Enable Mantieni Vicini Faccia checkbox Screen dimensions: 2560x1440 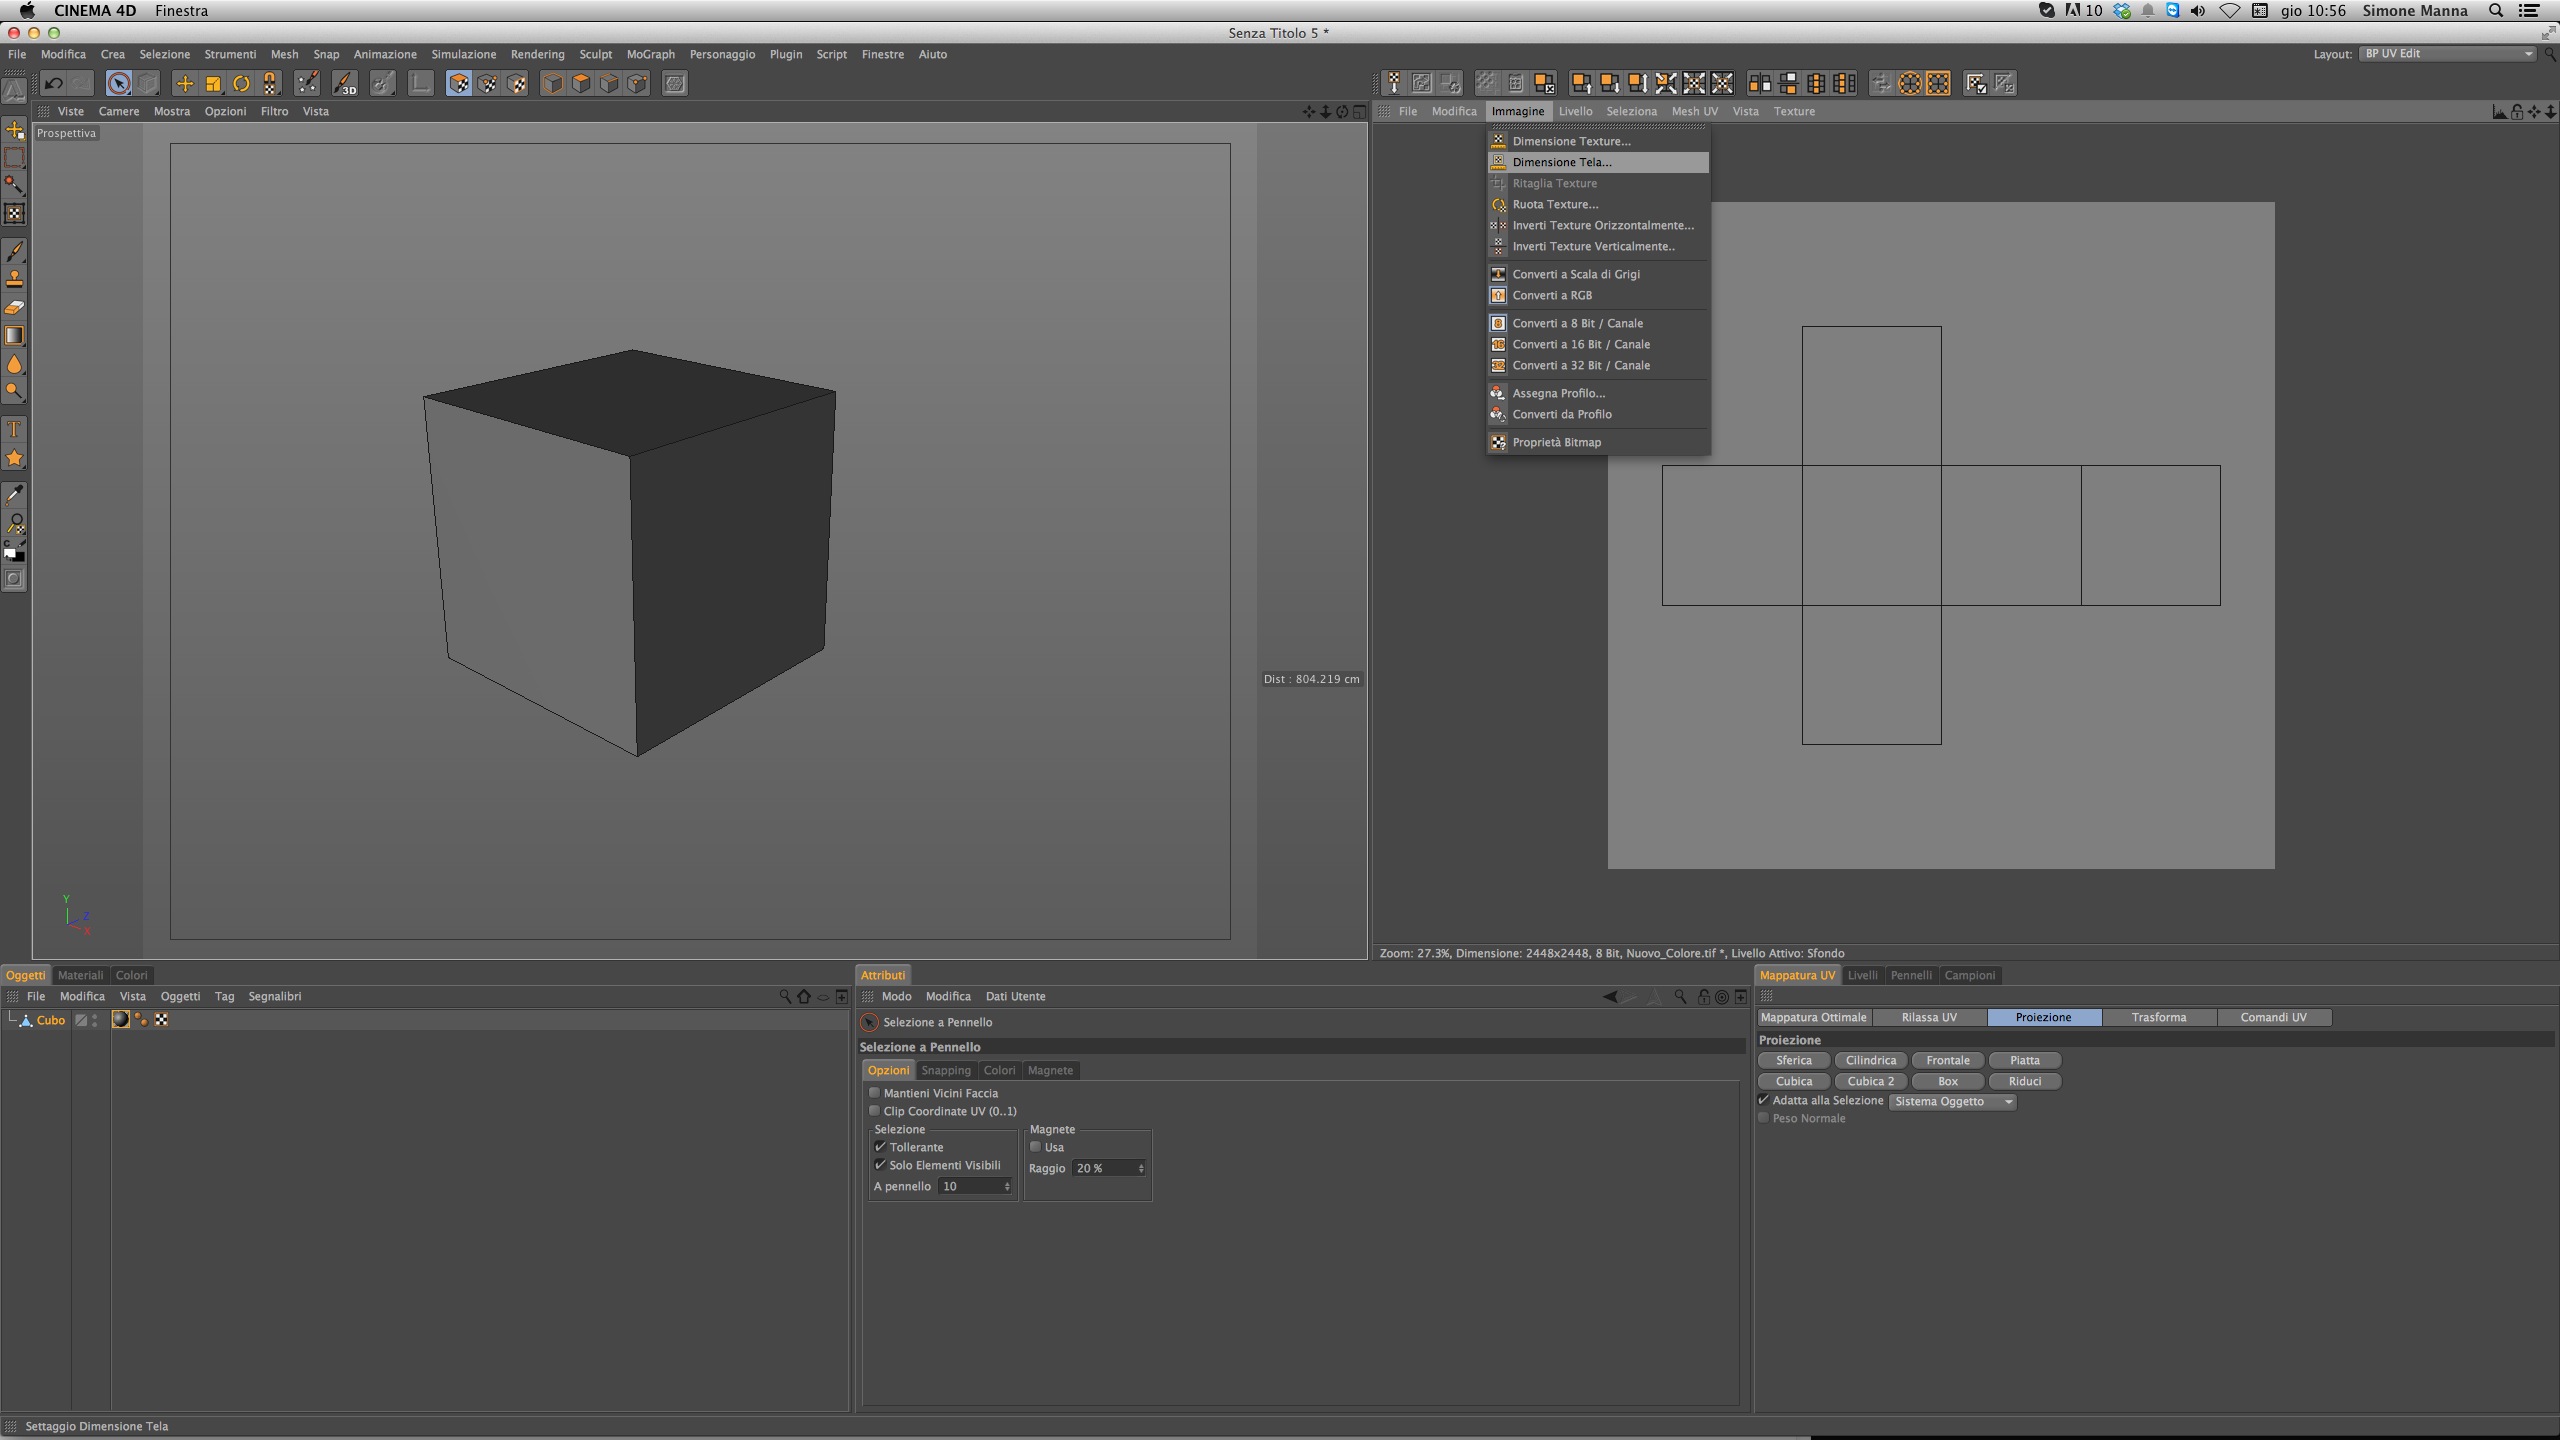coord(875,1093)
